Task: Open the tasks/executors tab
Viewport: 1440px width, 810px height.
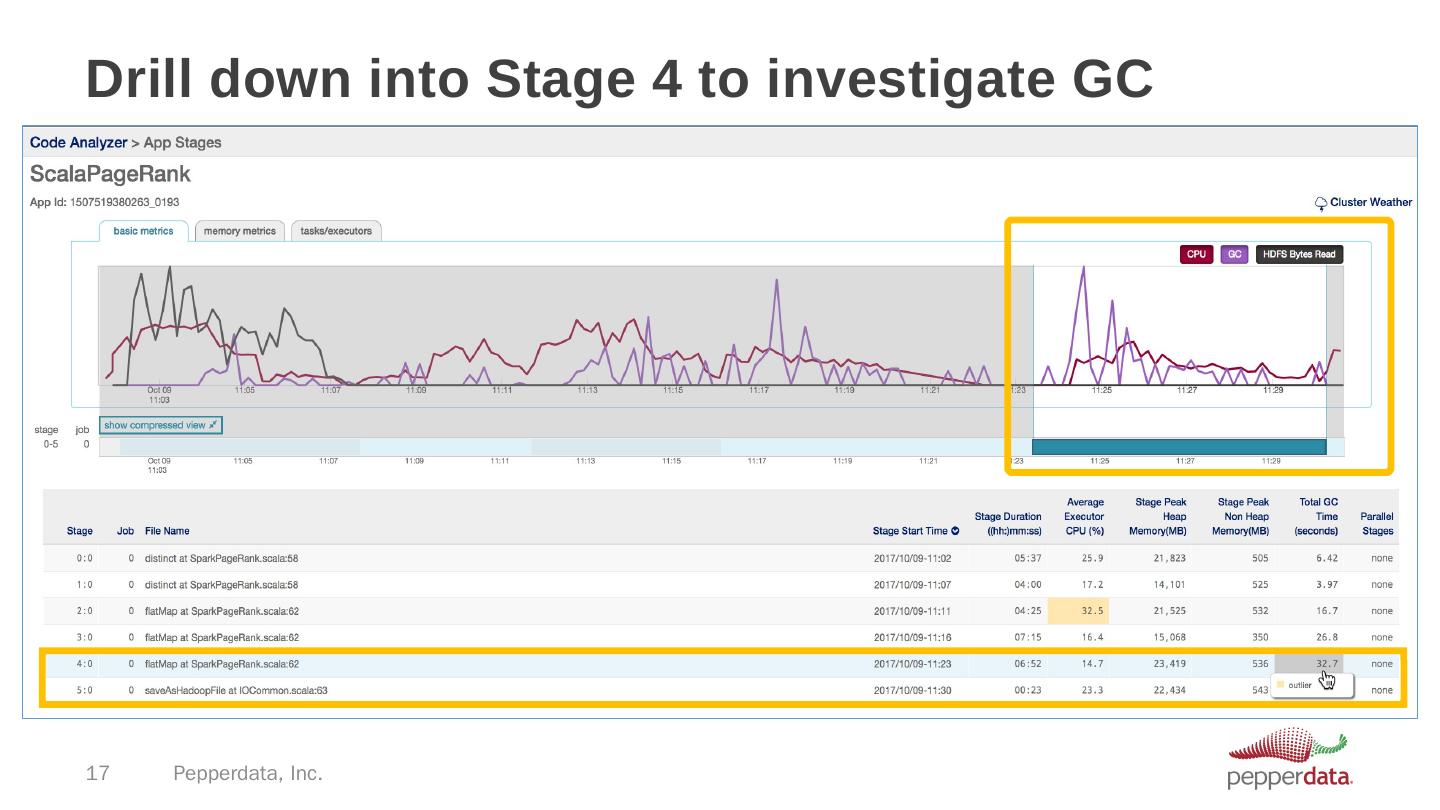Action: coord(336,231)
